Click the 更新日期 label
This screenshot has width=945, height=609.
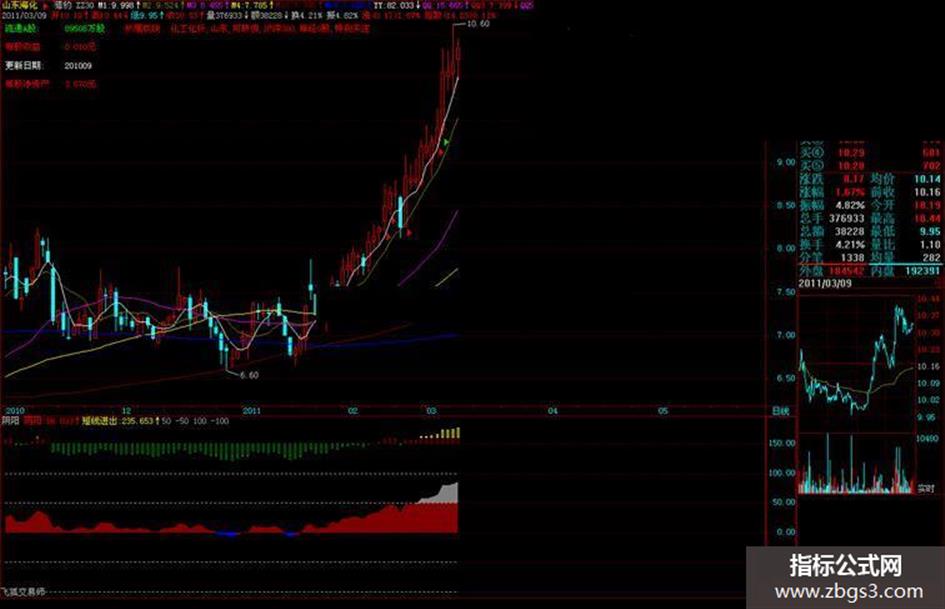[23, 65]
